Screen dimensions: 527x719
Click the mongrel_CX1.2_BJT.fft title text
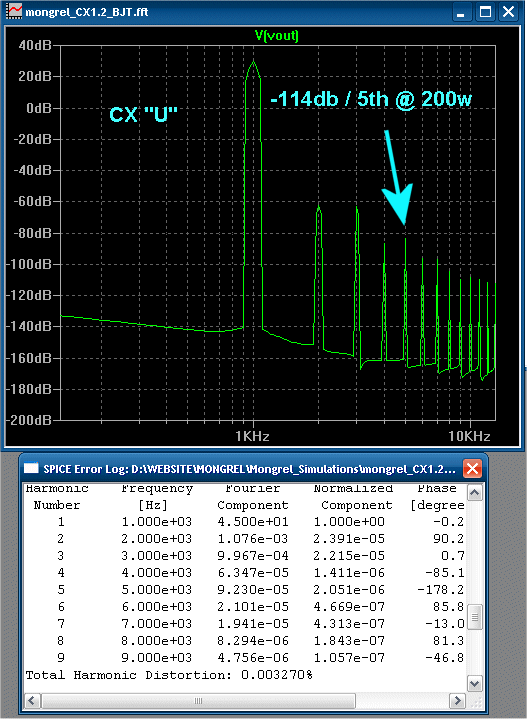[87, 12]
